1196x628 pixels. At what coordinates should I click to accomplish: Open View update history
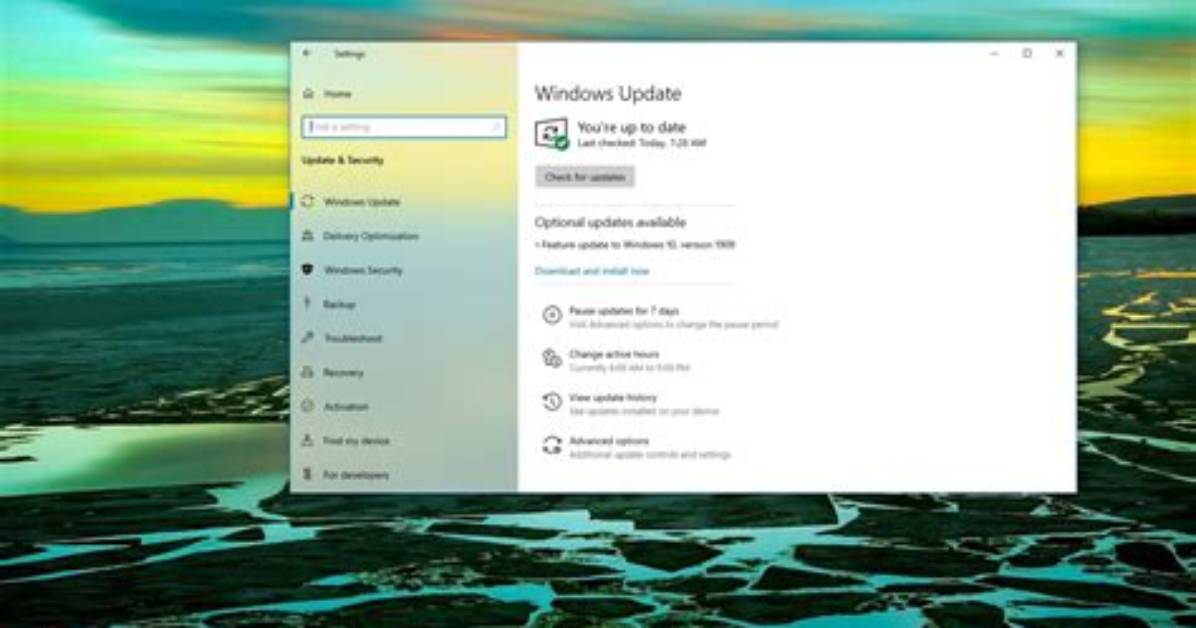[612, 398]
